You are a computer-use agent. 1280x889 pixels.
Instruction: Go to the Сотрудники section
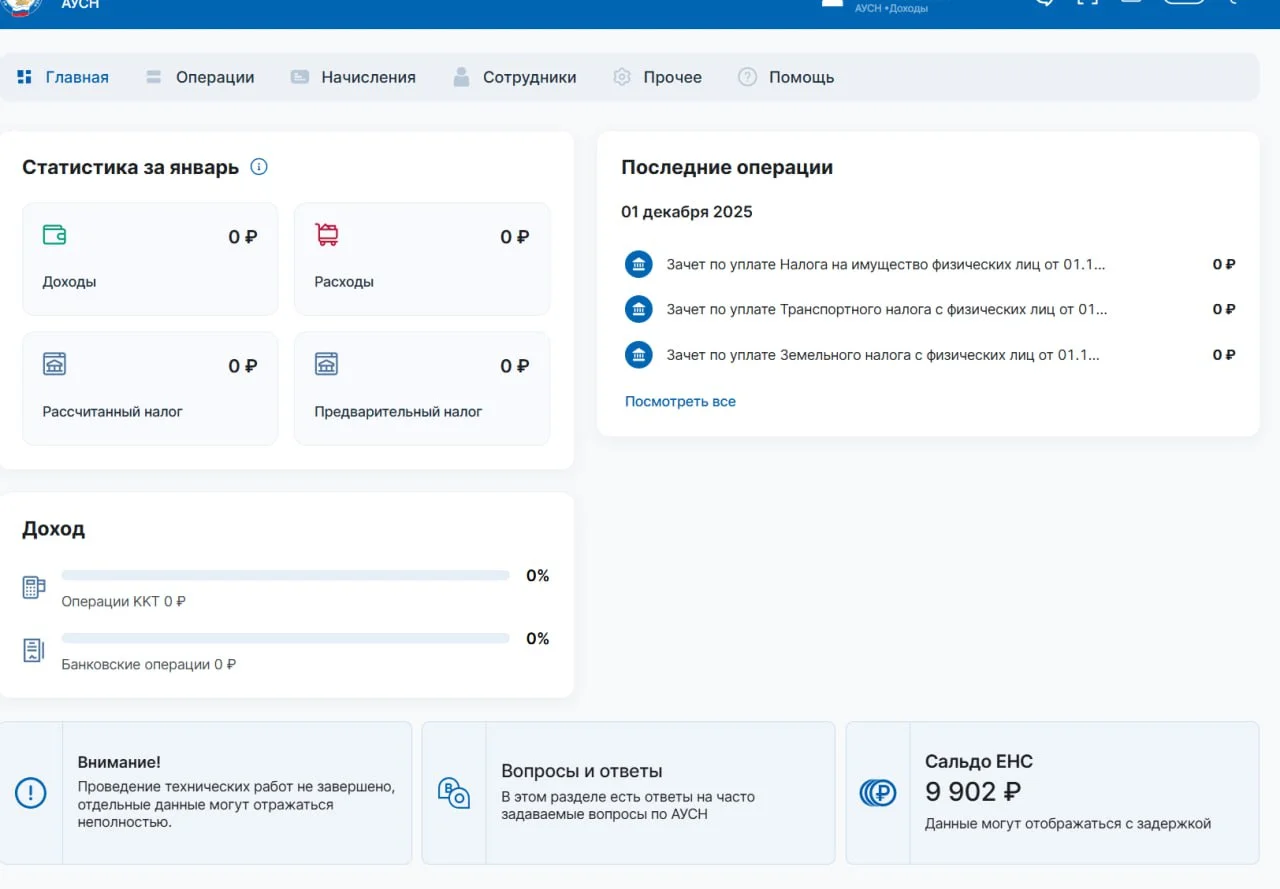pyautogui.click(x=528, y=77)
